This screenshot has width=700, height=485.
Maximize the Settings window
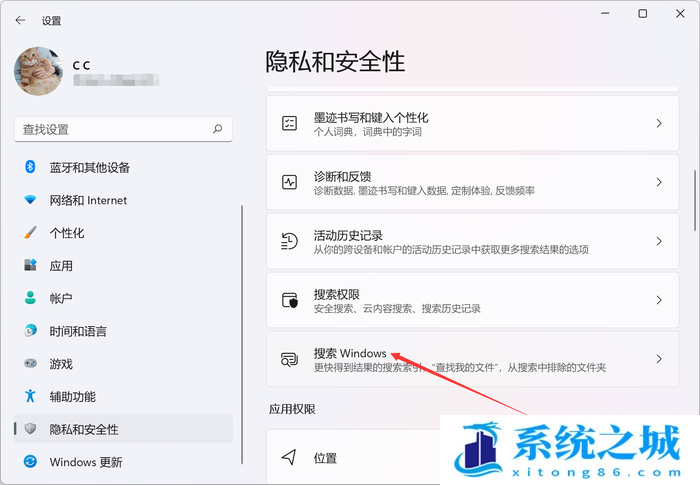click(642, 14)
